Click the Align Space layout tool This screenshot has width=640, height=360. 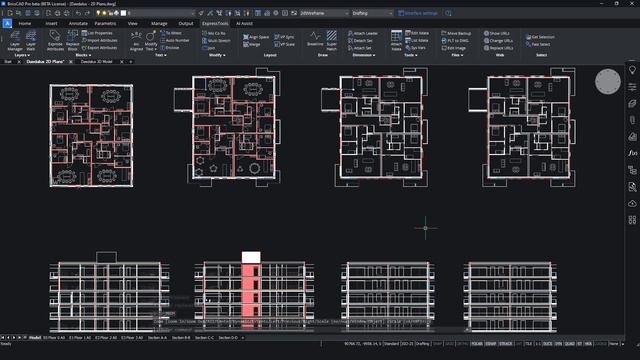point(256,37)
